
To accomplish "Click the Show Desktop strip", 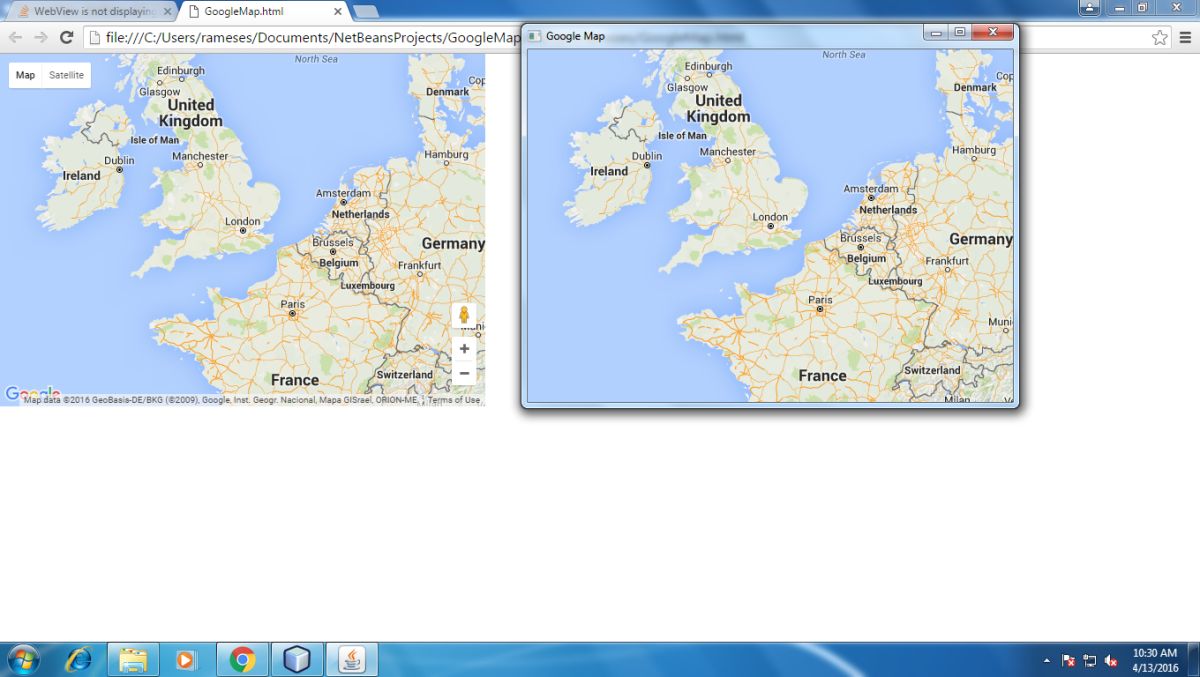I will click(1193, 659).
